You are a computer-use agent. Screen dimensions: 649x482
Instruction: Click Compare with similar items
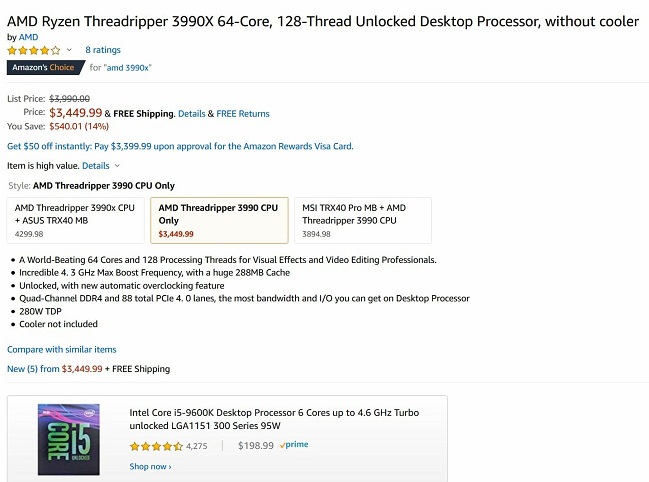62,350
